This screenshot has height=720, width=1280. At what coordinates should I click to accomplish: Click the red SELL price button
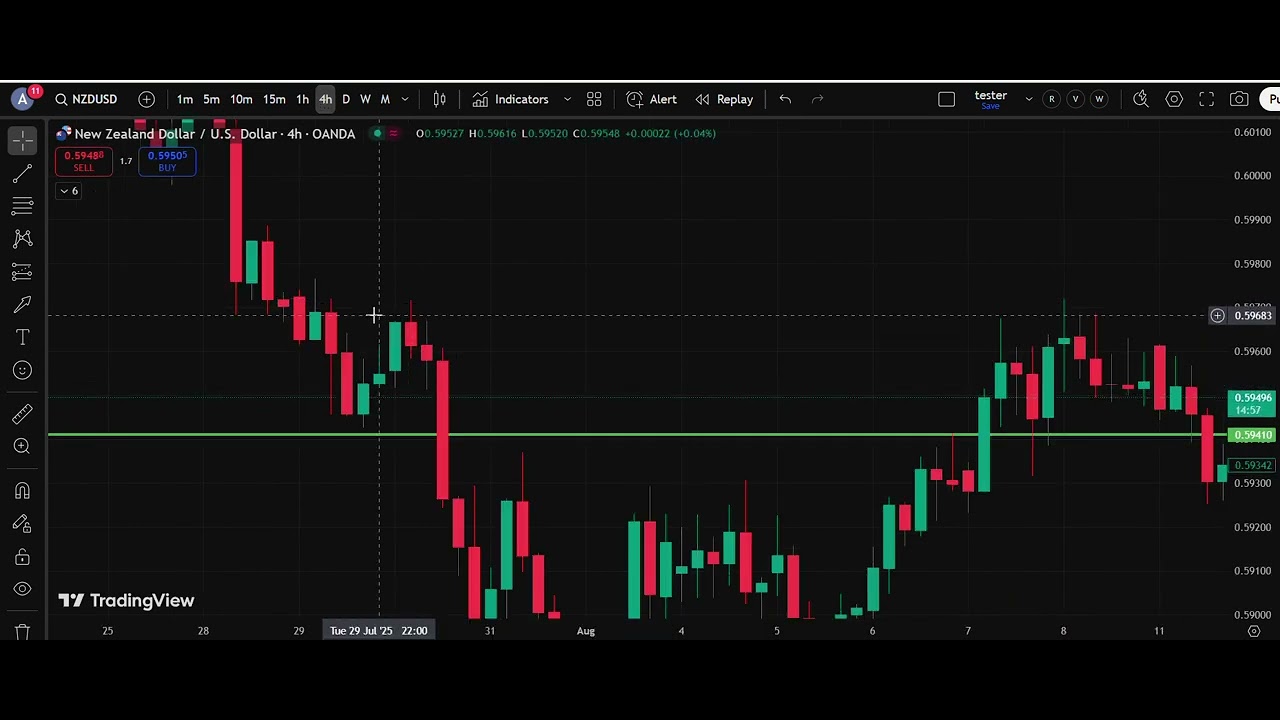pyautogui.click(x=83, y=161)
